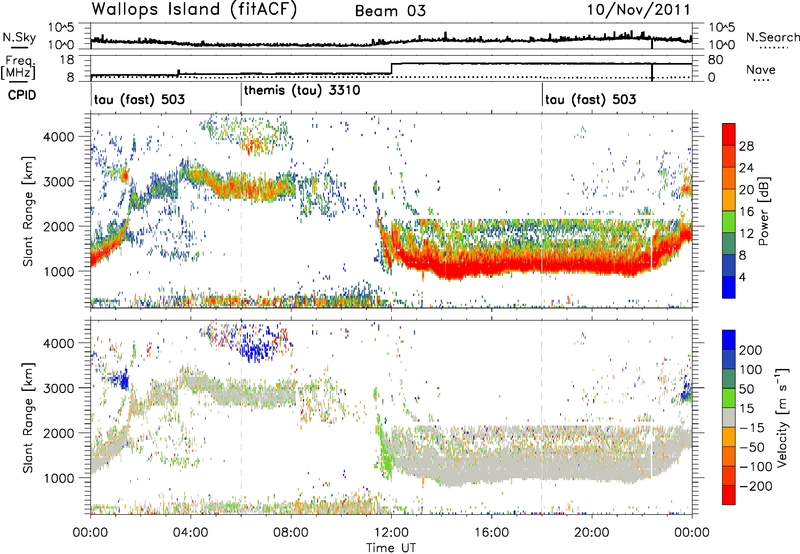
Task: Click the light green segment of power colorbar
Action: click(x=729, y=221)
